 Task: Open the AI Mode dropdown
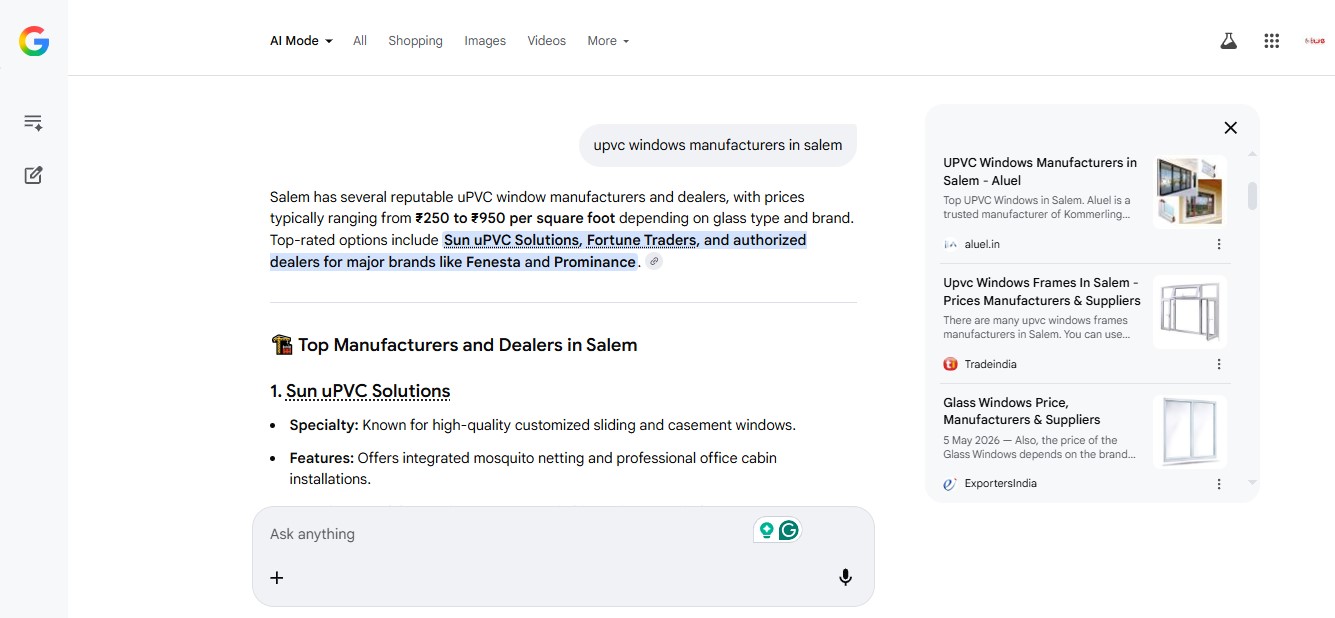301,41
